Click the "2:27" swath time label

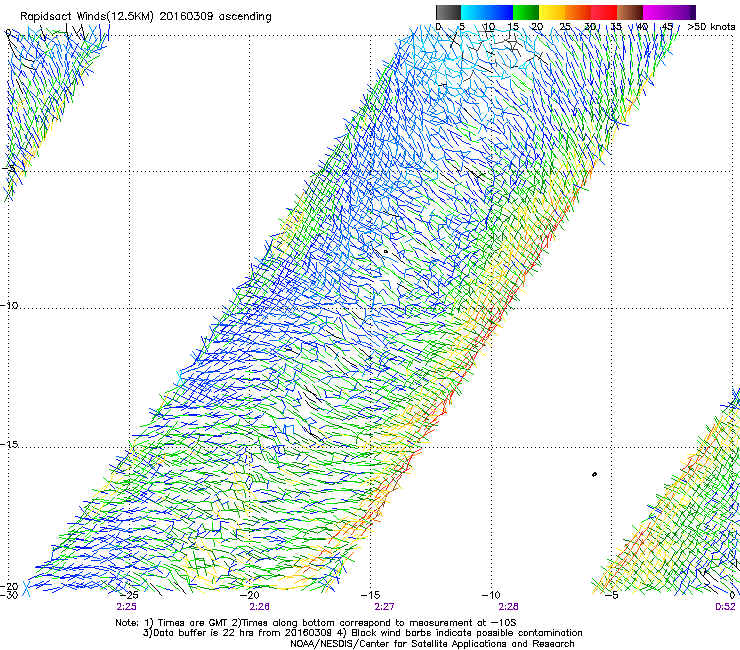point(385,607)
